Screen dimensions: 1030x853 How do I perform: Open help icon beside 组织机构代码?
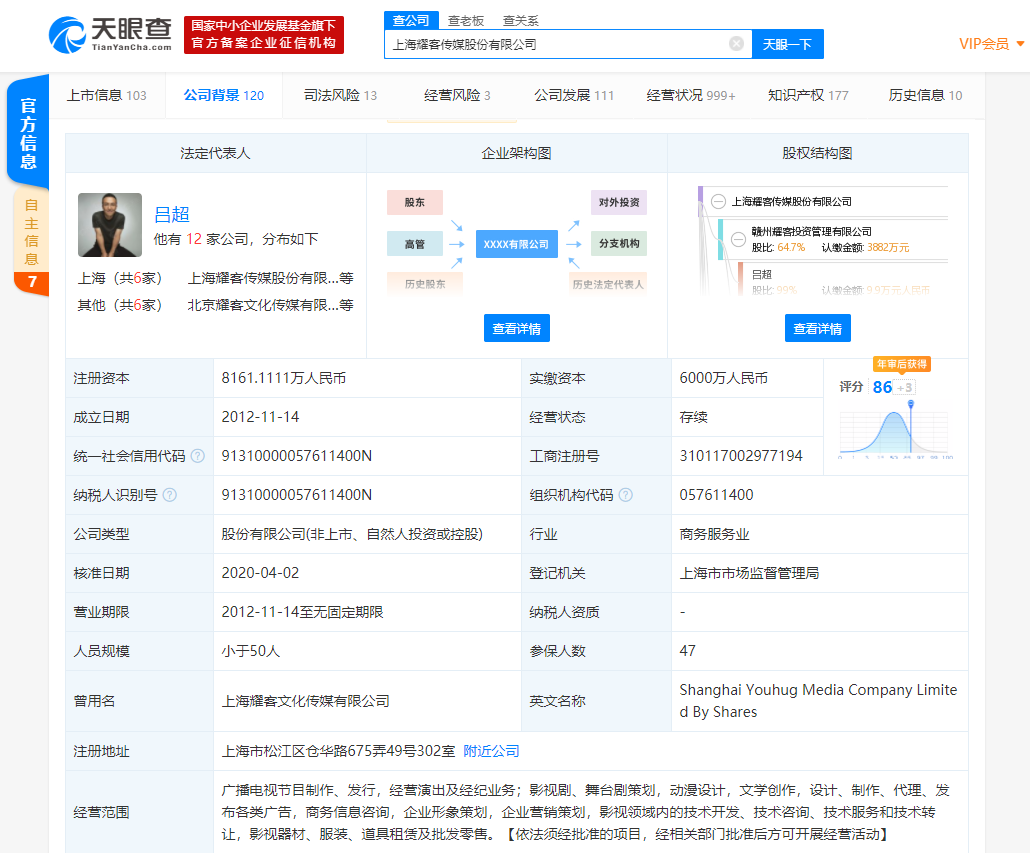(626, 495)
